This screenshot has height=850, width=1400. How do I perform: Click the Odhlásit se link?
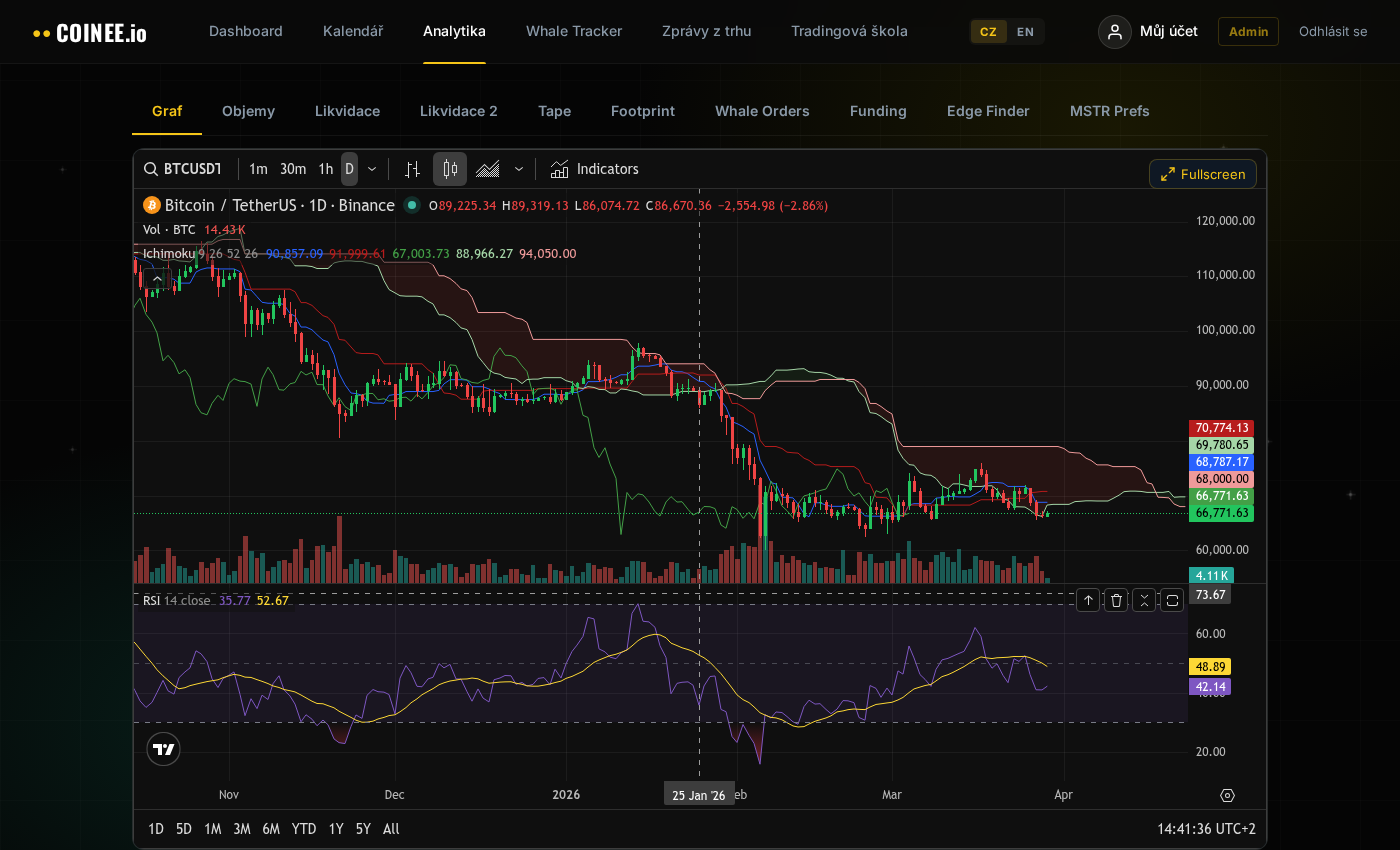point(1332,31)
